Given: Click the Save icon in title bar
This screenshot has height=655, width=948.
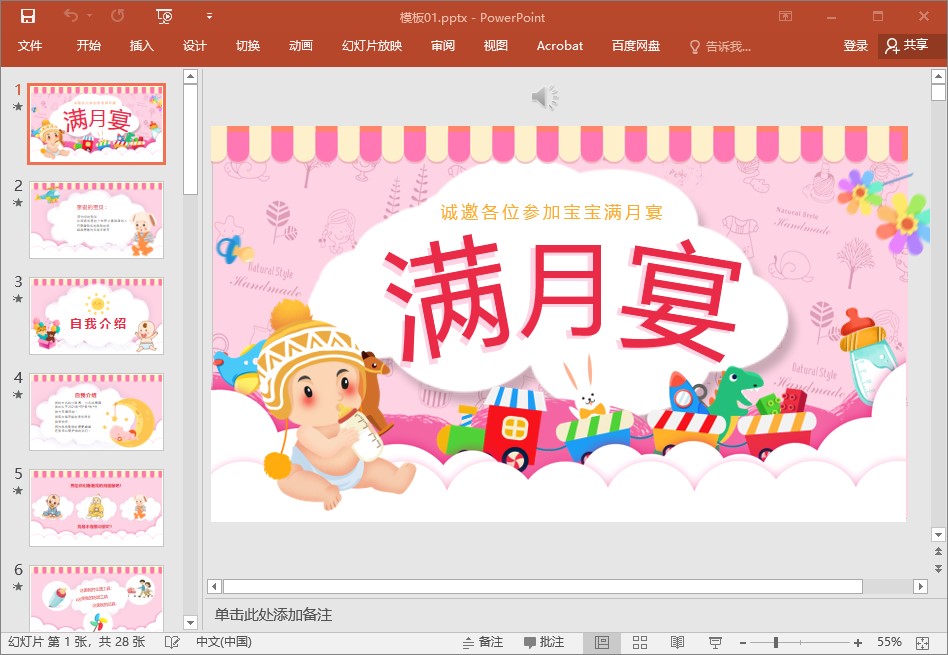Looking at the screenshot, I should click(28, 16).
